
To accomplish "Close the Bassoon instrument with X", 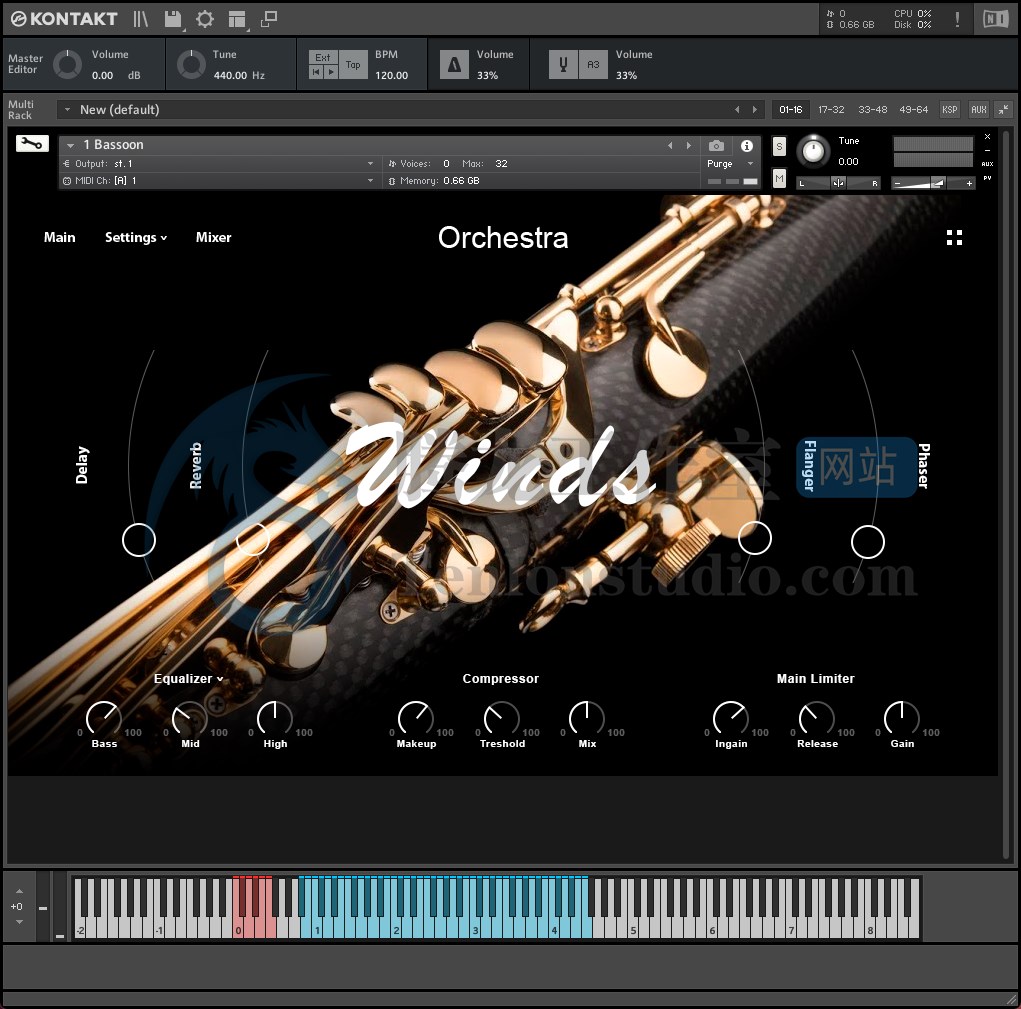I will coord(987,137).
